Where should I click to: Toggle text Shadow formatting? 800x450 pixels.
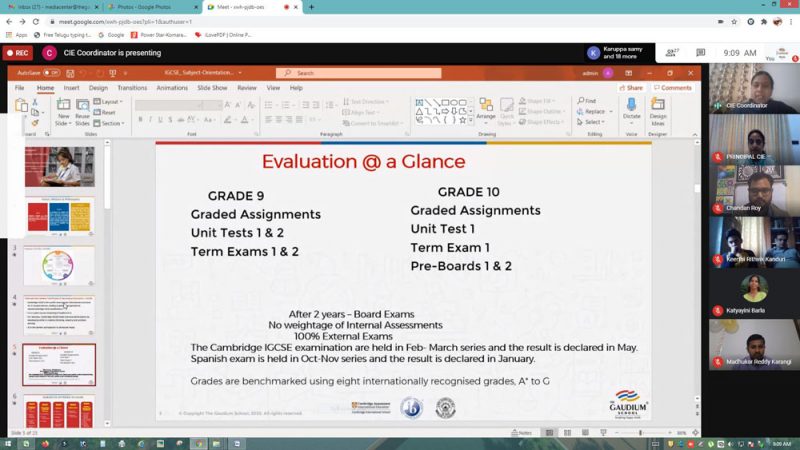coord(170,119)
